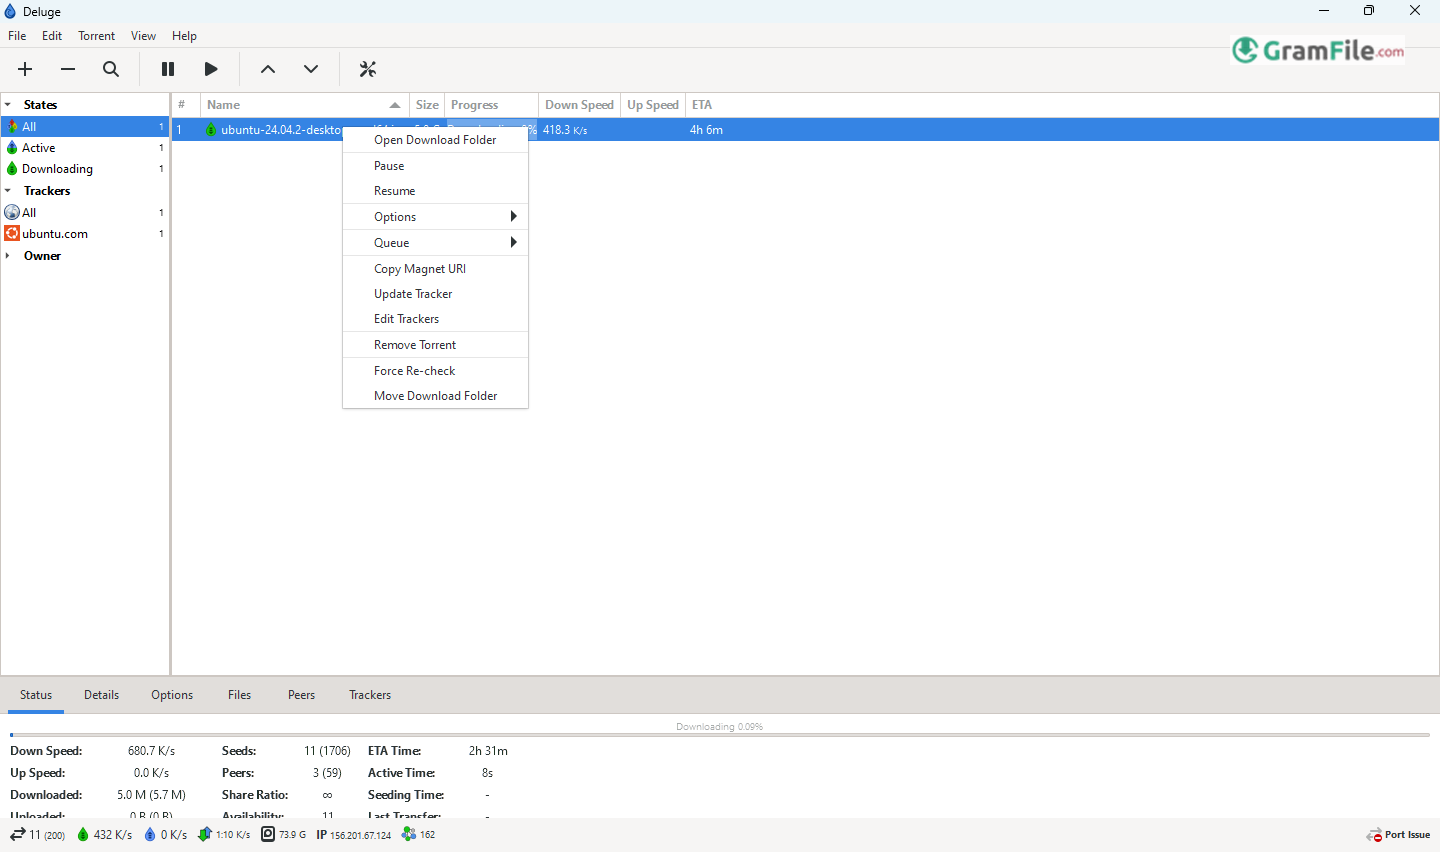Image resolution: width=1440 pixels, height=852 pixels.
Task: Open the filter search magnifier icon
Action: click(111, 69)
